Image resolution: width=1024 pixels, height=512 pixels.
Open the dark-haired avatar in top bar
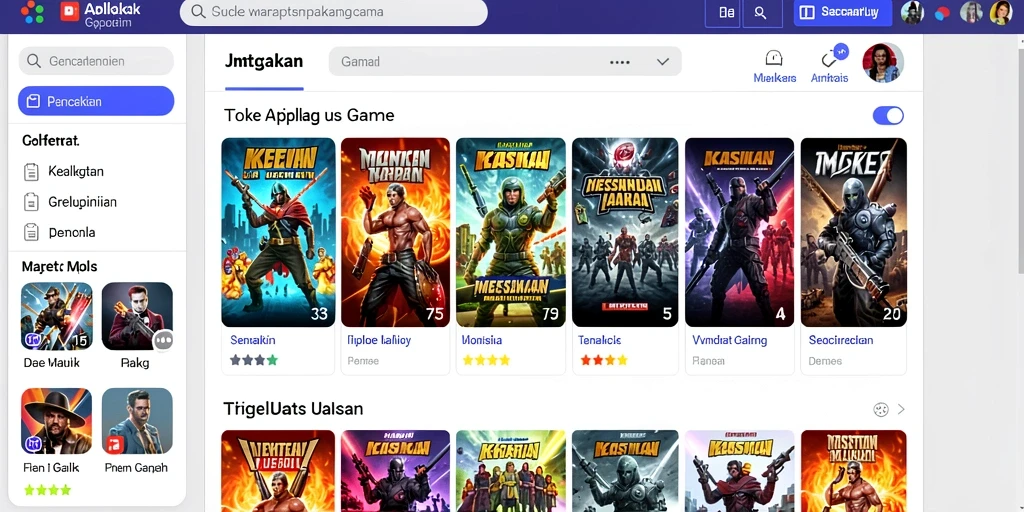(912, 12)
